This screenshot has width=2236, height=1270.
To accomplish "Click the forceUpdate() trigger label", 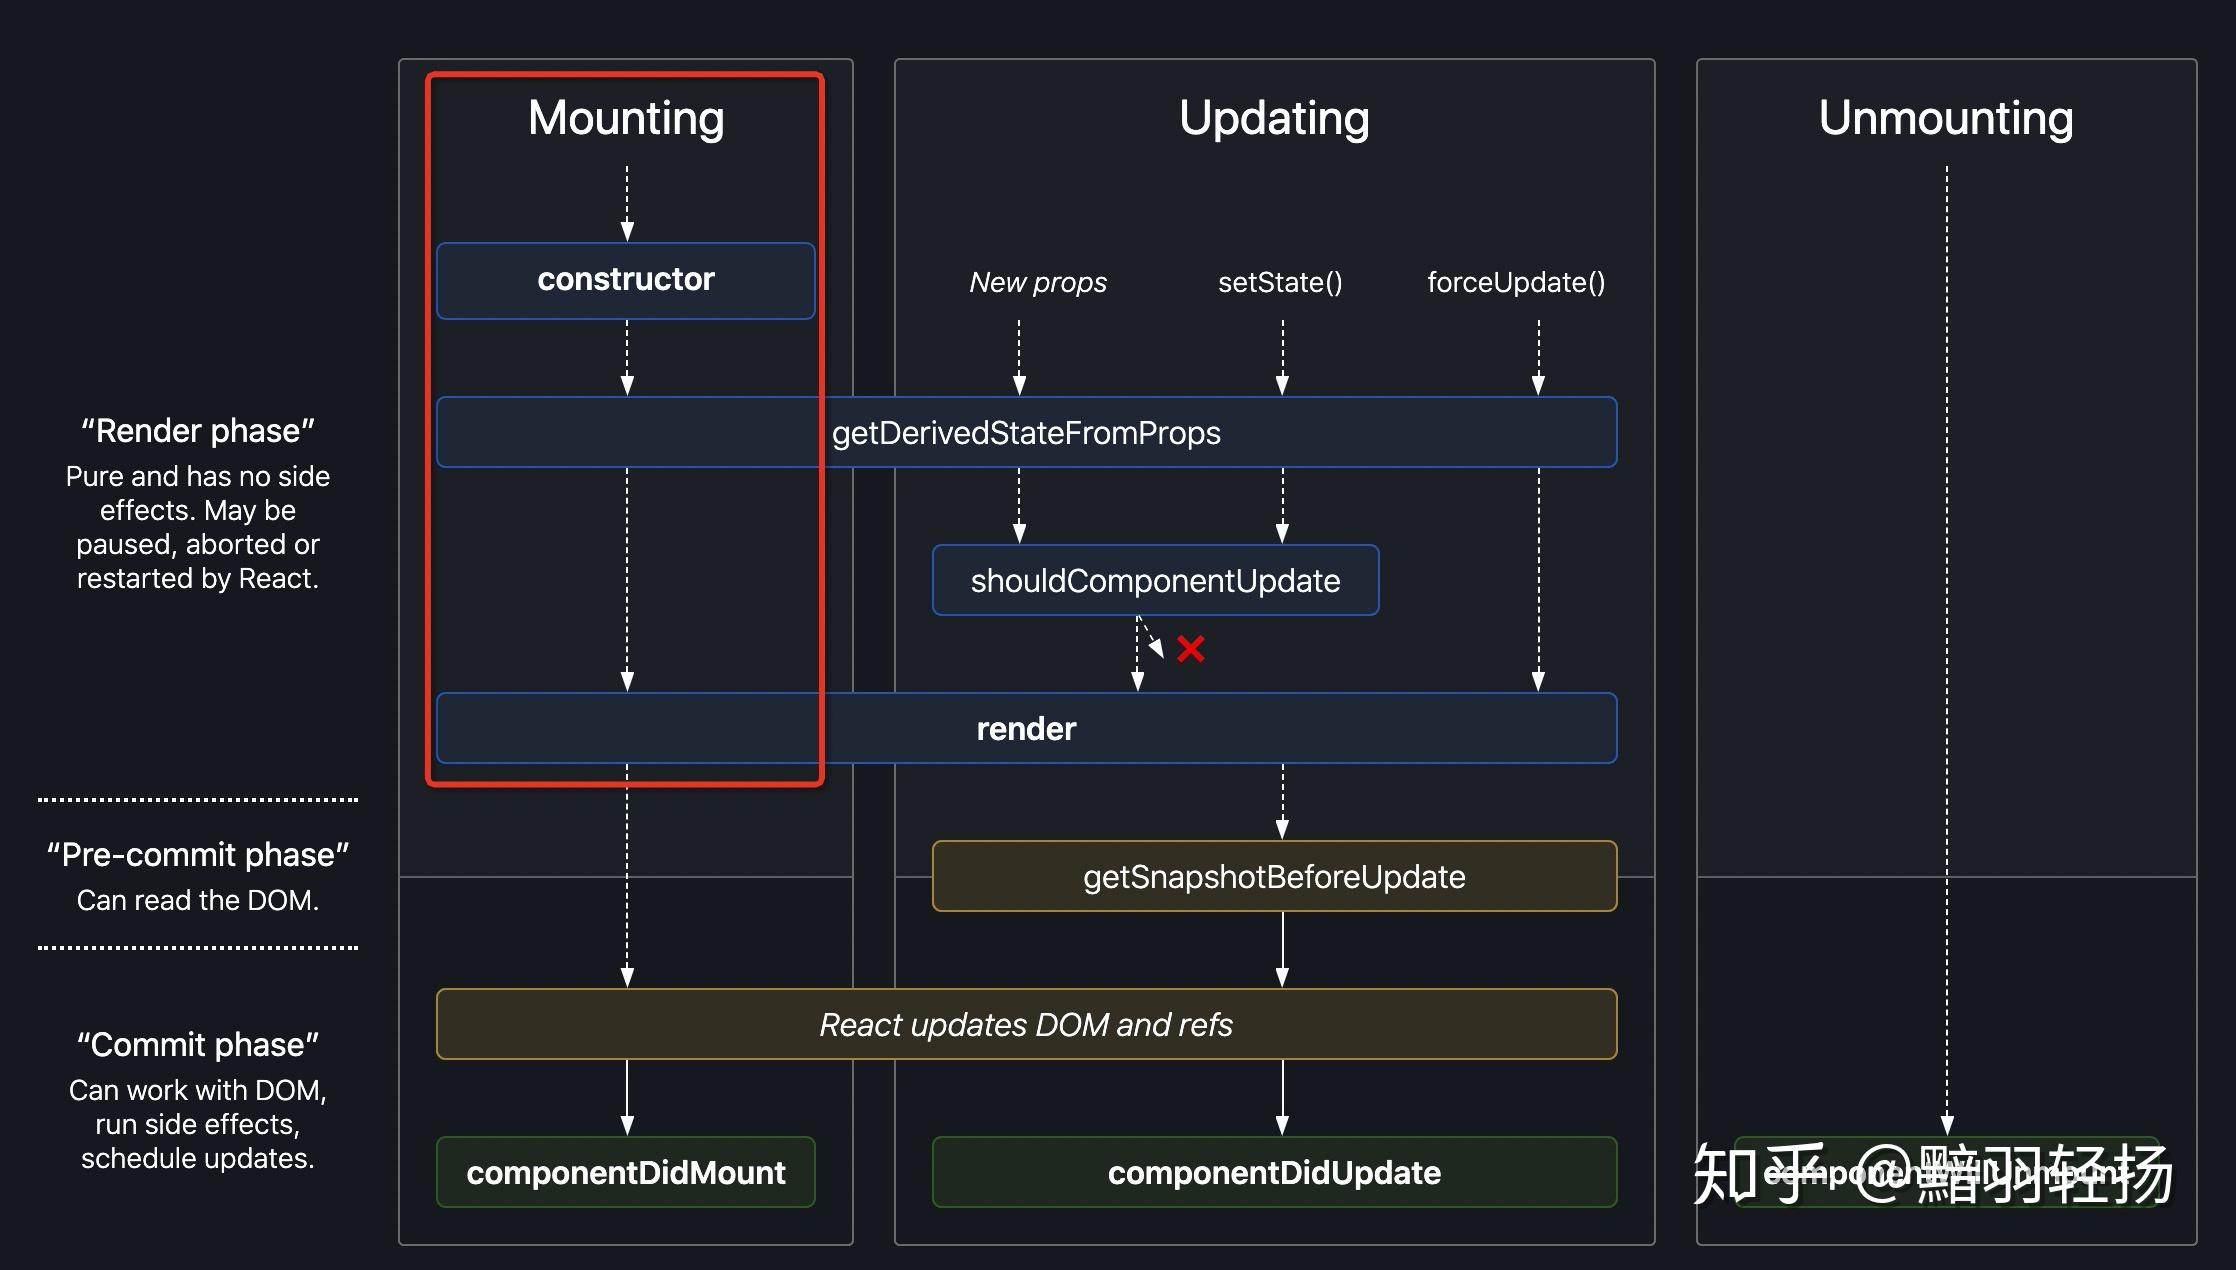I will coord(1516,282).
